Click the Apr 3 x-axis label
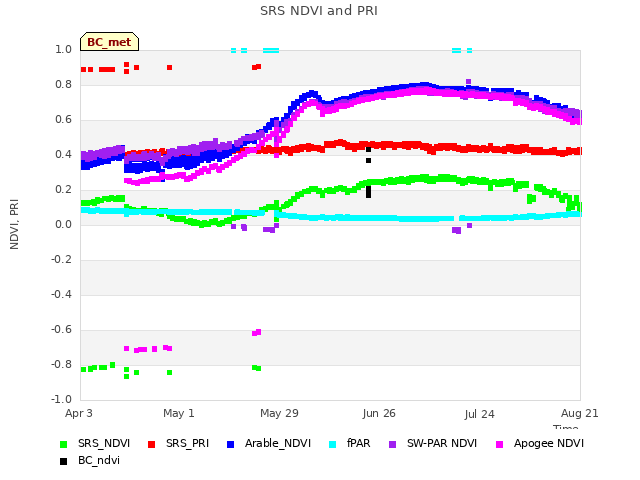This screenshot has width=640, height=480. 79,413
